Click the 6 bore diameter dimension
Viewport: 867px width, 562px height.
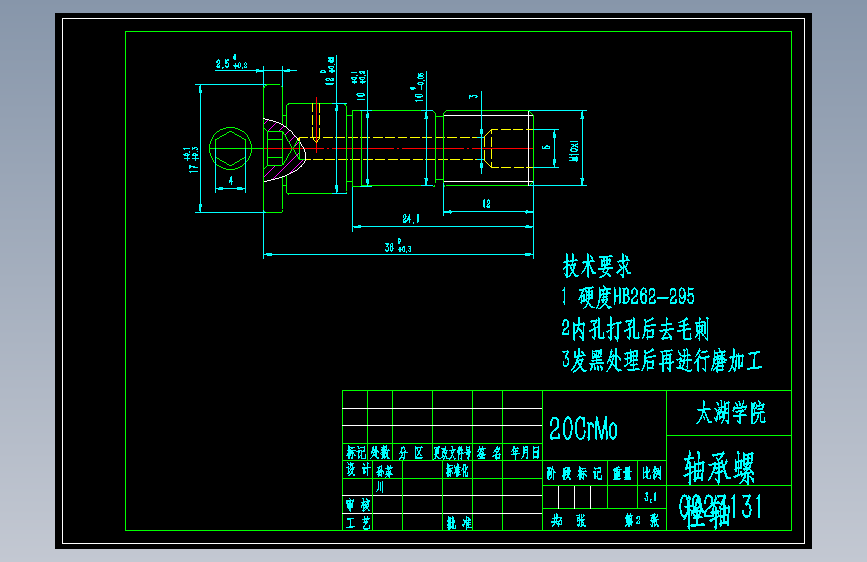(x=546, y=147)
